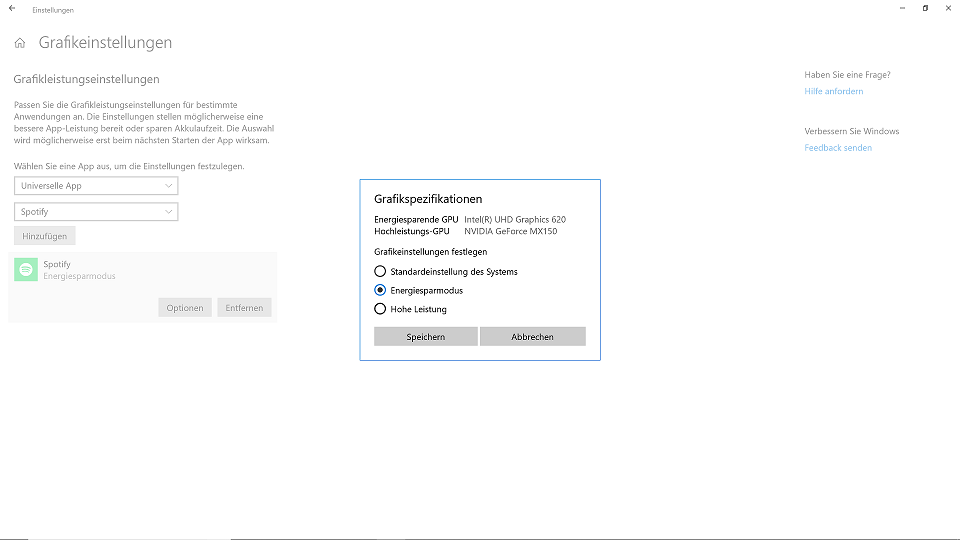The height and width of the screenshot is (540, 960).
Task: Open the Spotify app selection combo box
Action: point(96,212)
